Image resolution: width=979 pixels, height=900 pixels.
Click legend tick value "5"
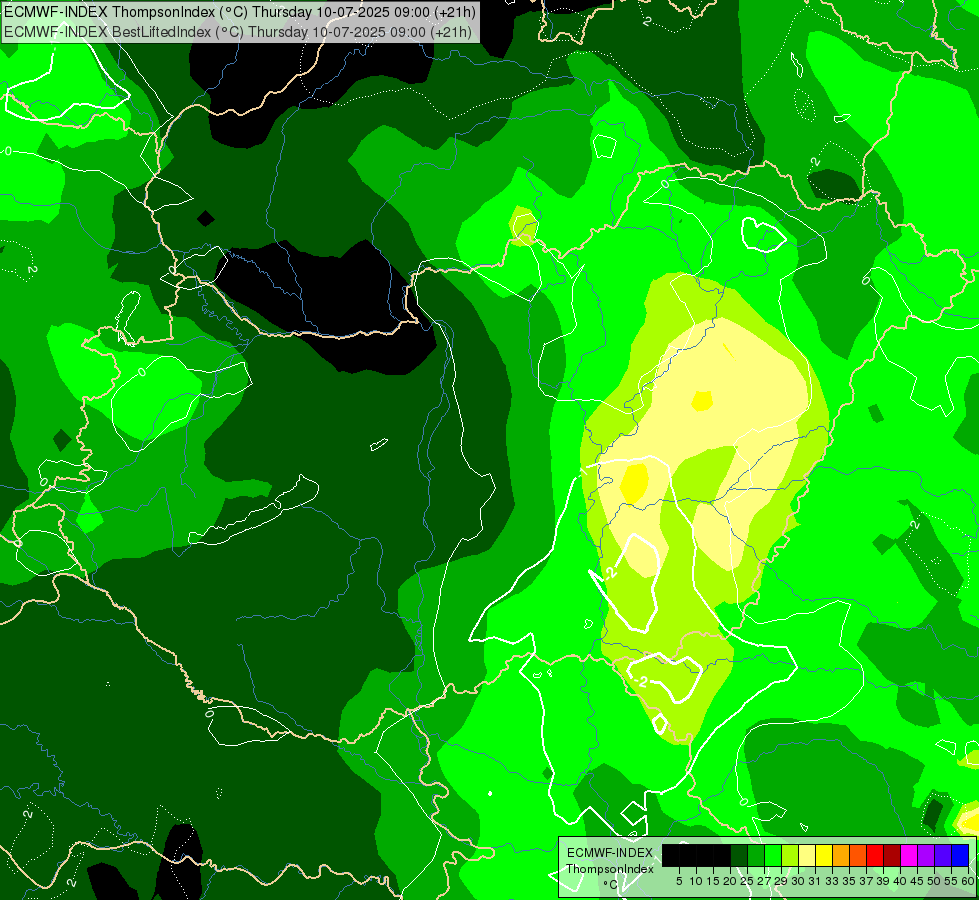(679, 881)
